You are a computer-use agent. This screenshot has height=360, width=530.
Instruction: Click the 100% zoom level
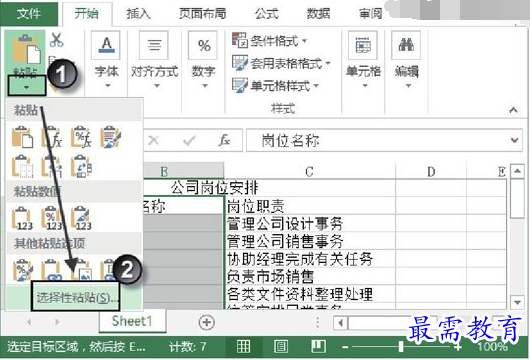click(492, 346)
